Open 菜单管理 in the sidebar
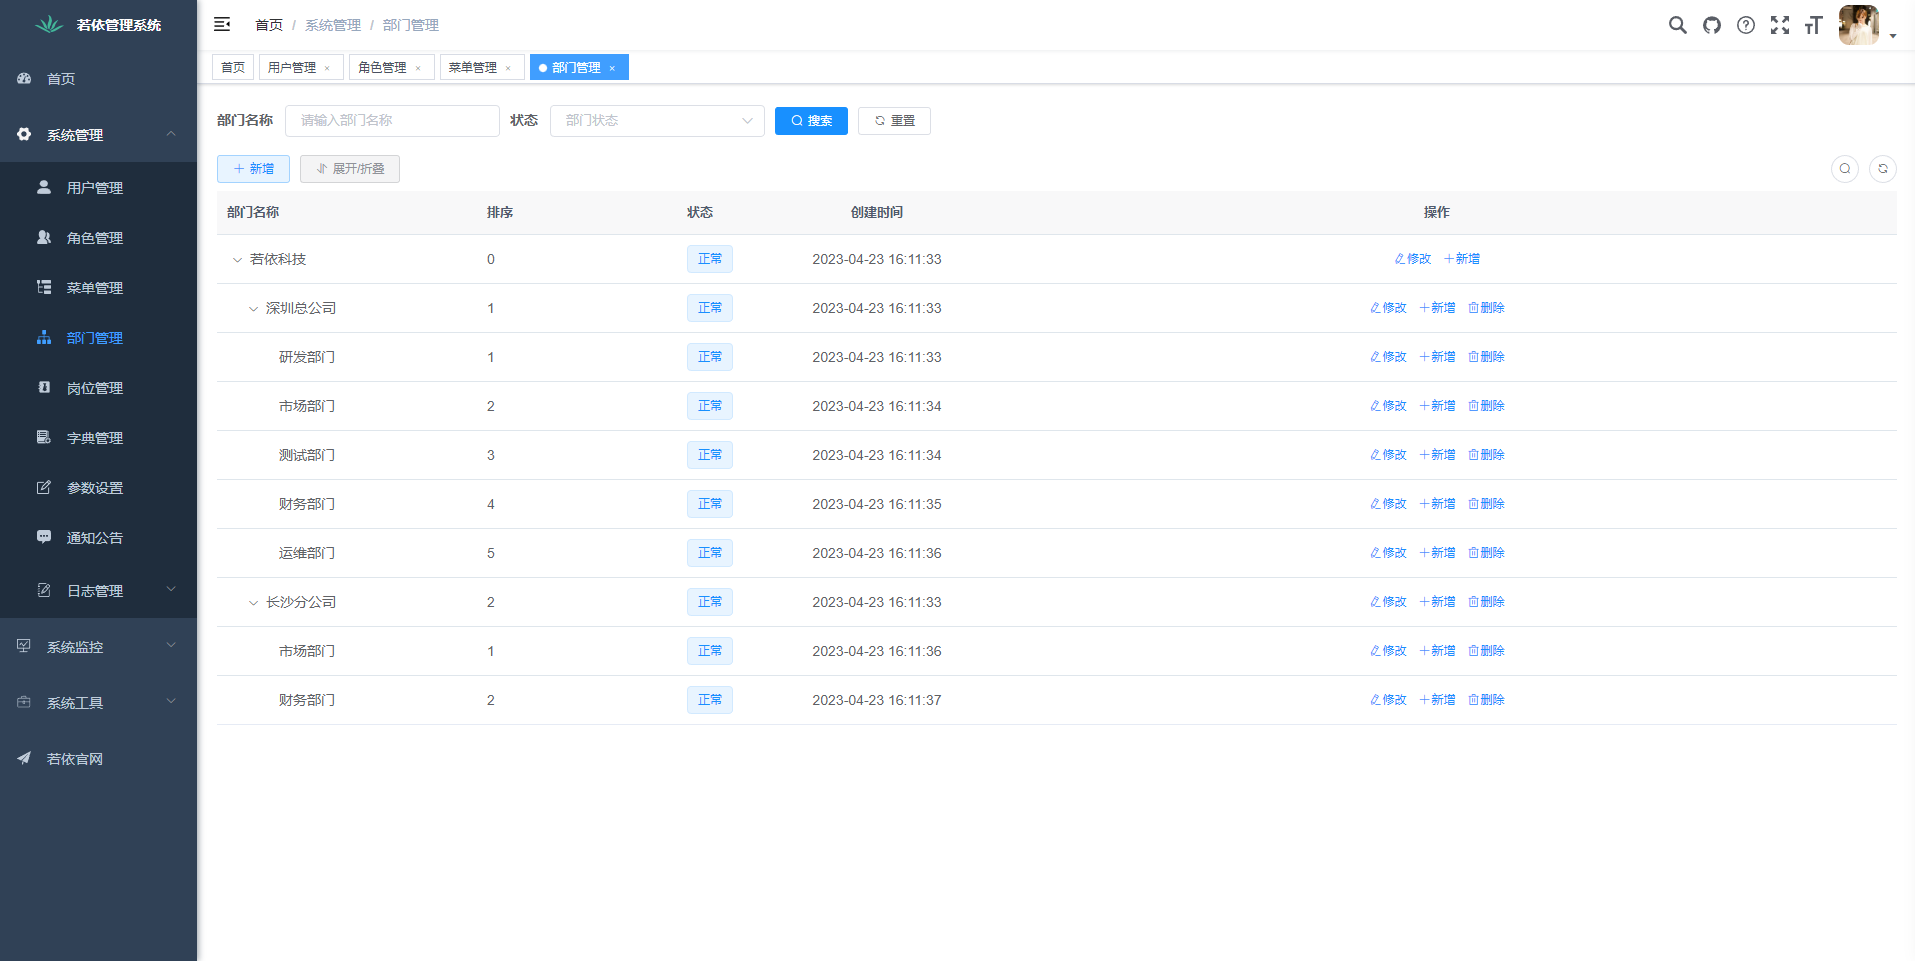Image resolution: width=1915 pixels, height=961 pixels. click(98, 288)
